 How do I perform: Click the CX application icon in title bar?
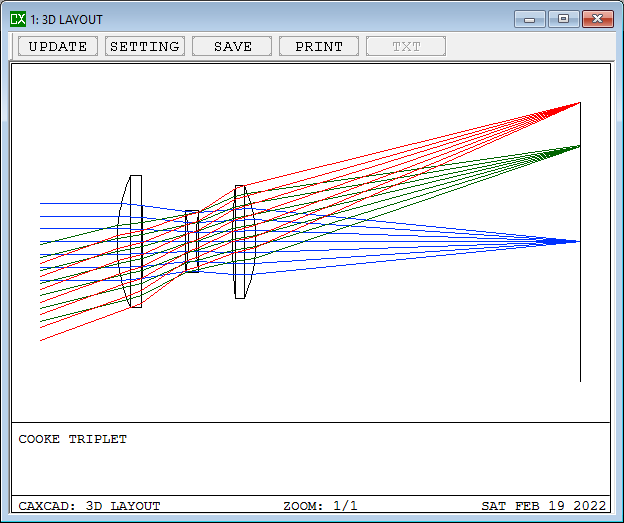click(18, 19)
